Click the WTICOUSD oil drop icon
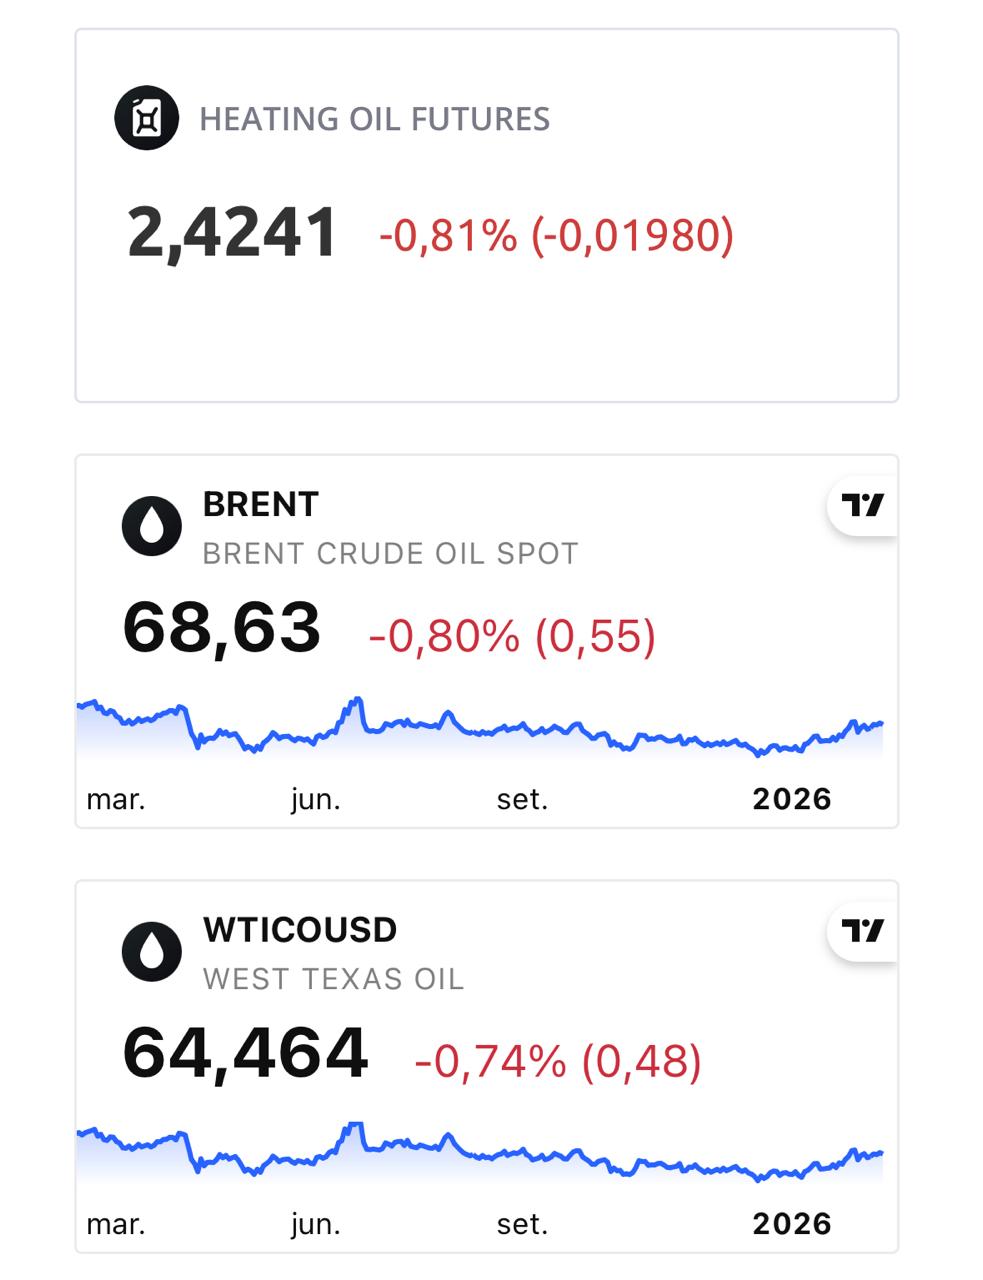 coord(152,951)
